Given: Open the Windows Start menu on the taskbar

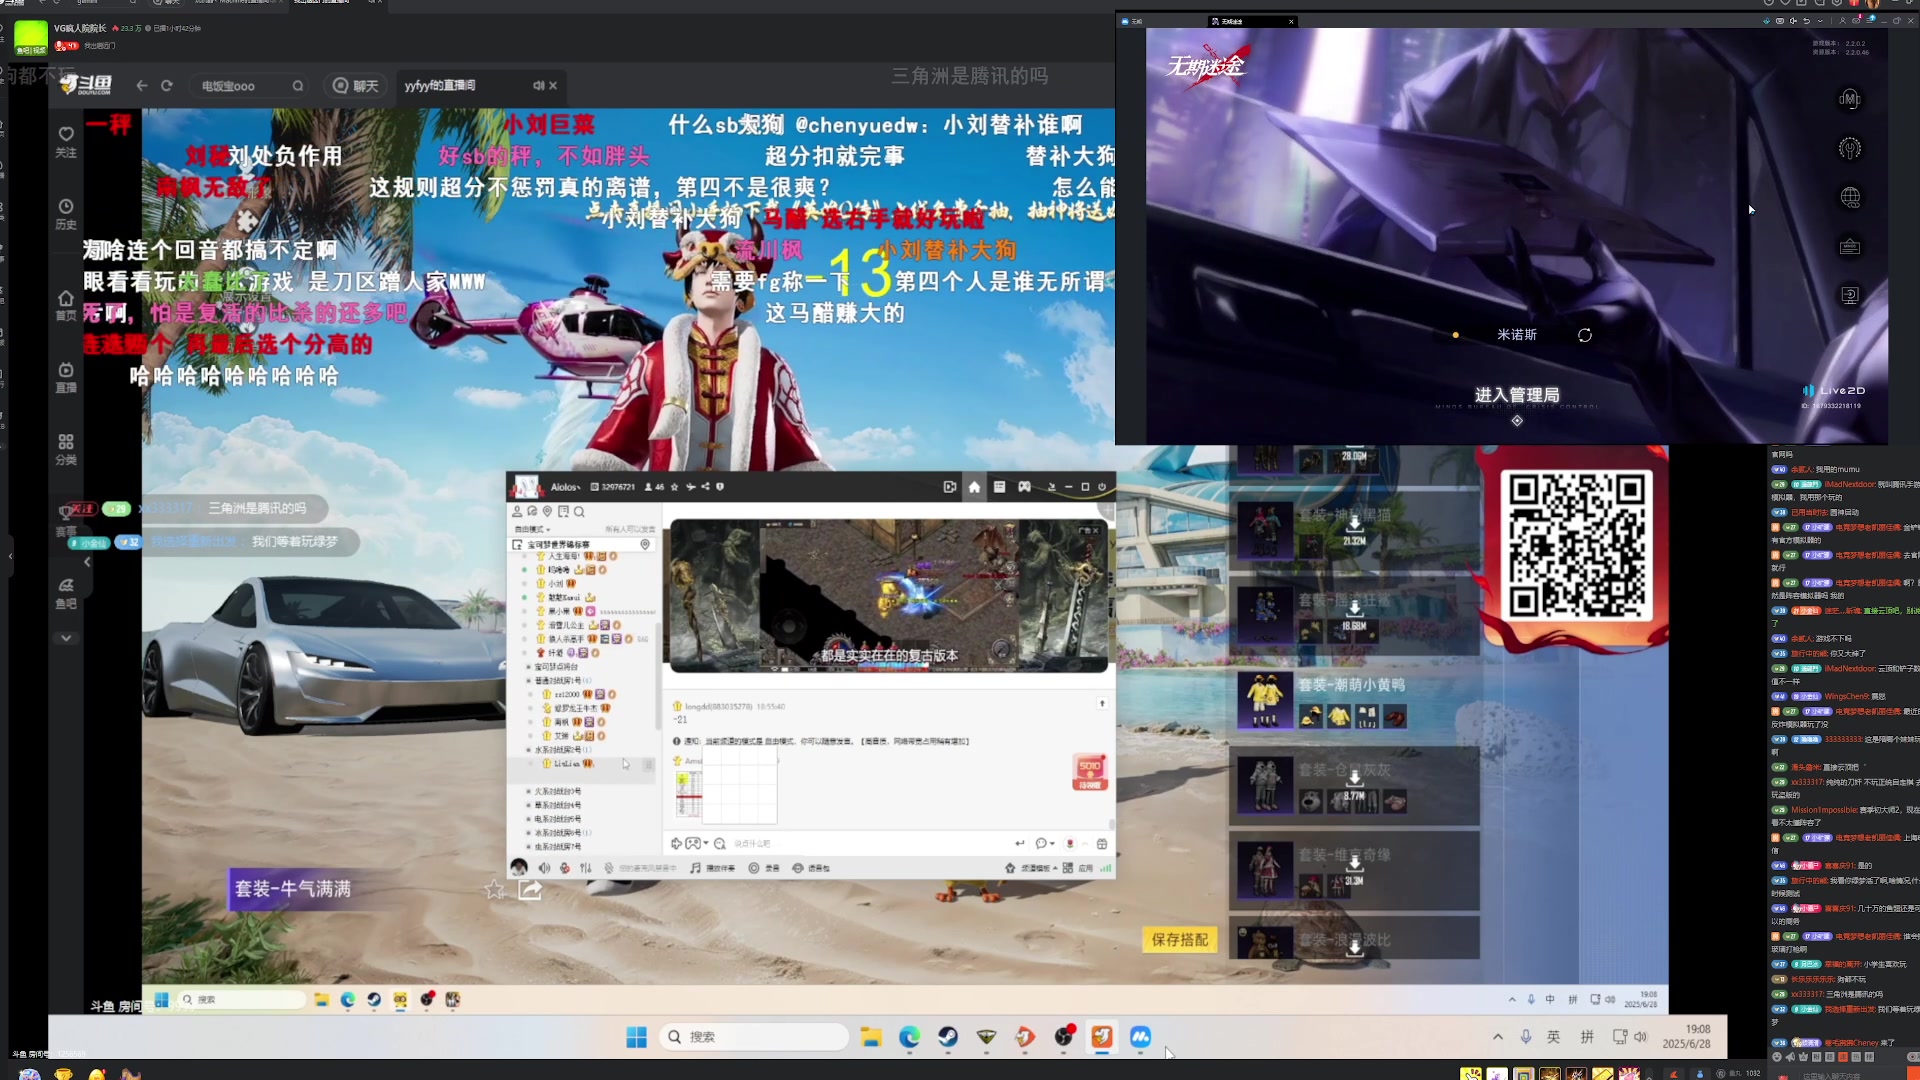Looking at the screenshot, I should click(x=636, y=1037).
